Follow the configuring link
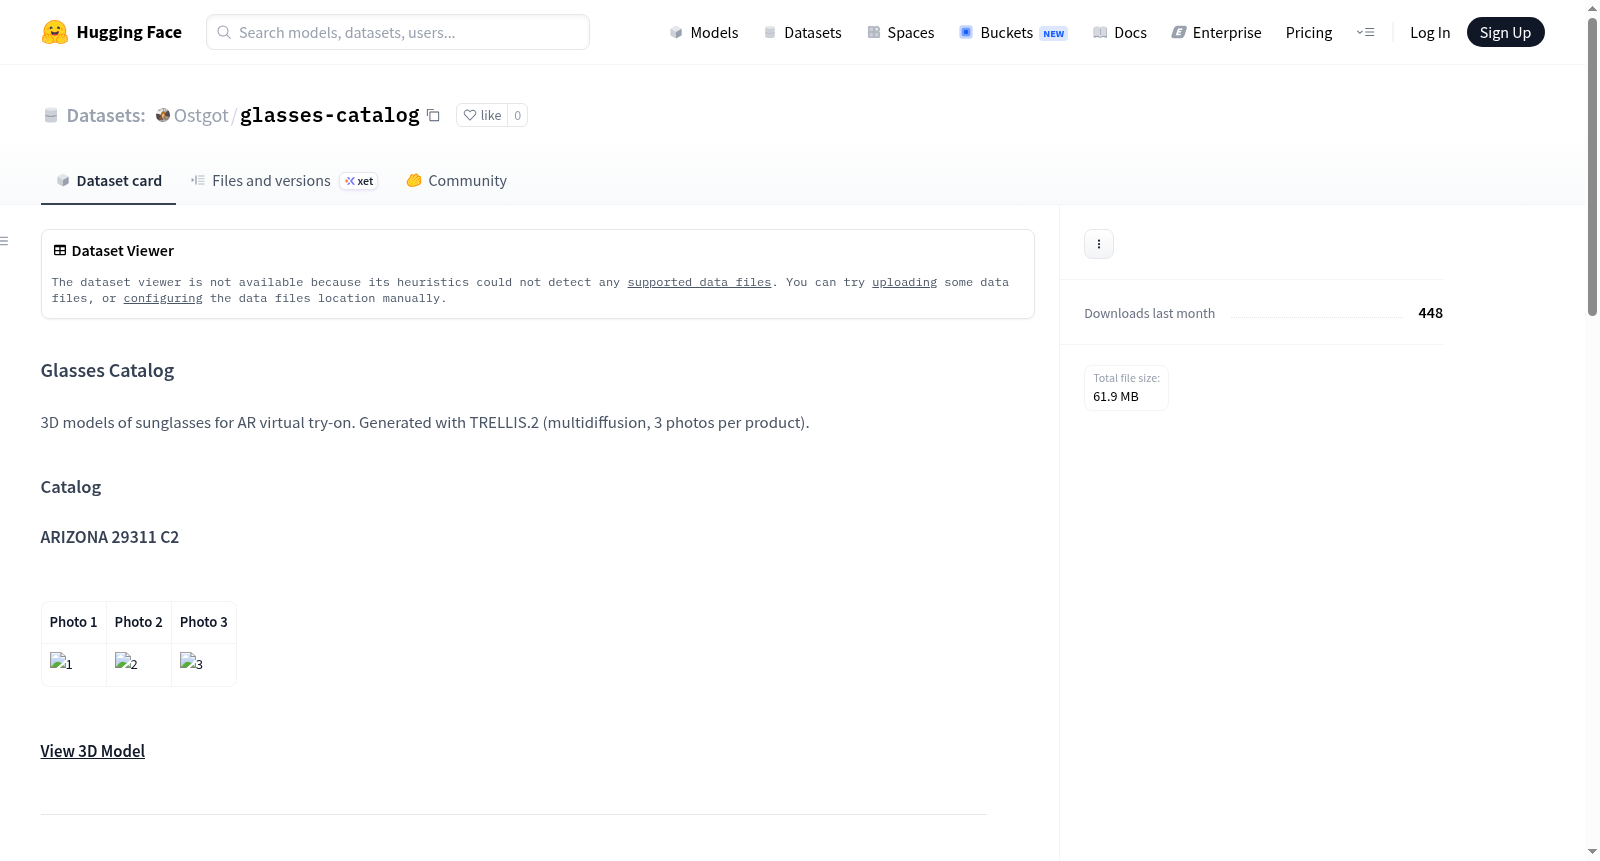1600x861 pixels. pyautogui.click(x=163, y=298)
